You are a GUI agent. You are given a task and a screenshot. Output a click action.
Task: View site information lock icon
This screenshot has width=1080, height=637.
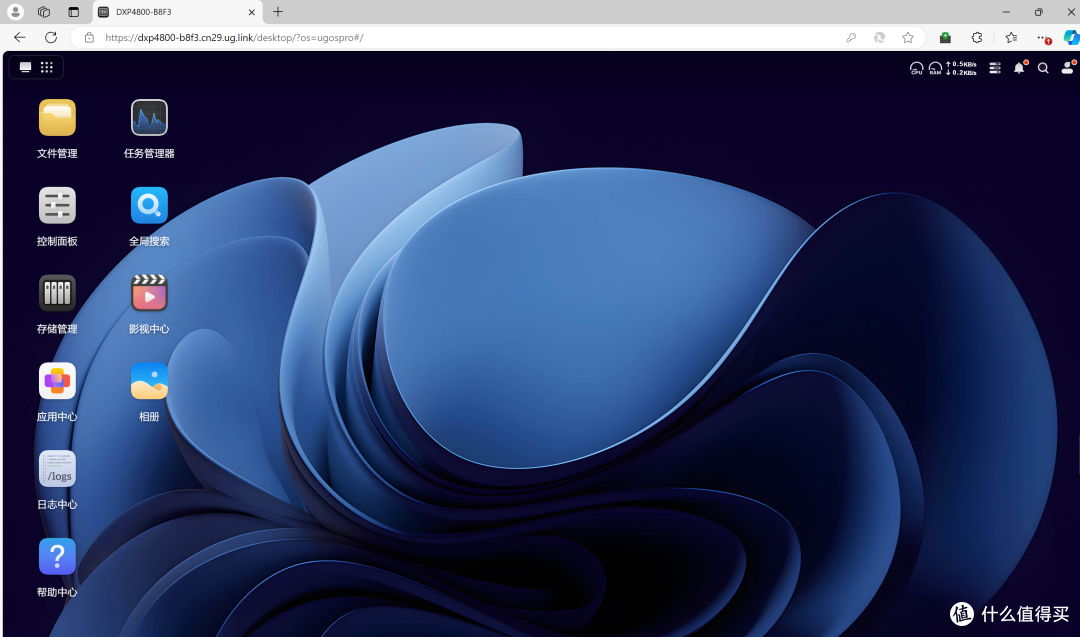pos(90,38)
